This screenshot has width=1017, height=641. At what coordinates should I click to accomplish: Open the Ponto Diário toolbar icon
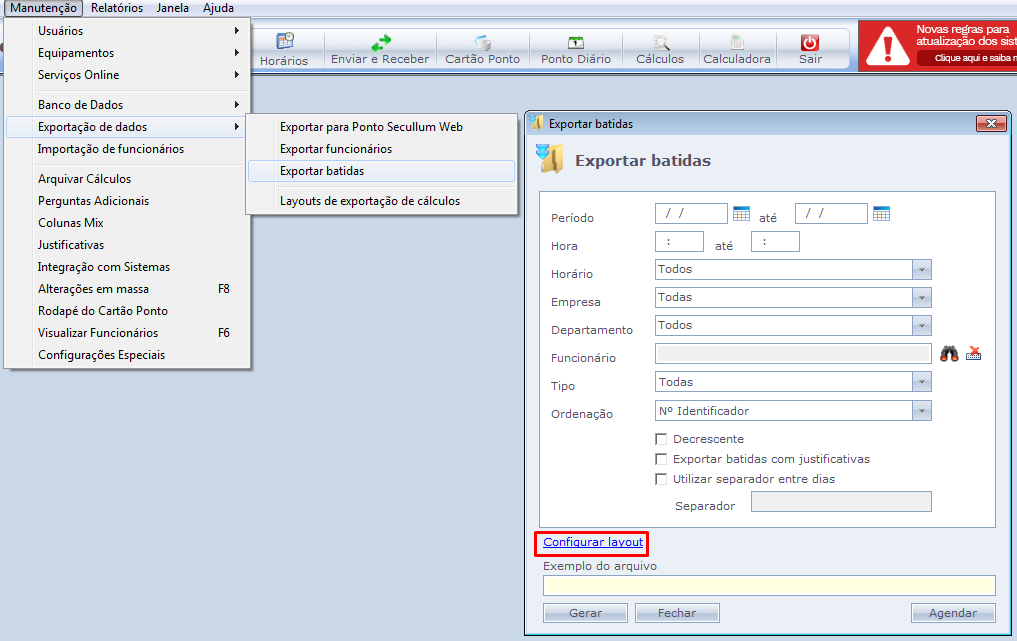576,43
